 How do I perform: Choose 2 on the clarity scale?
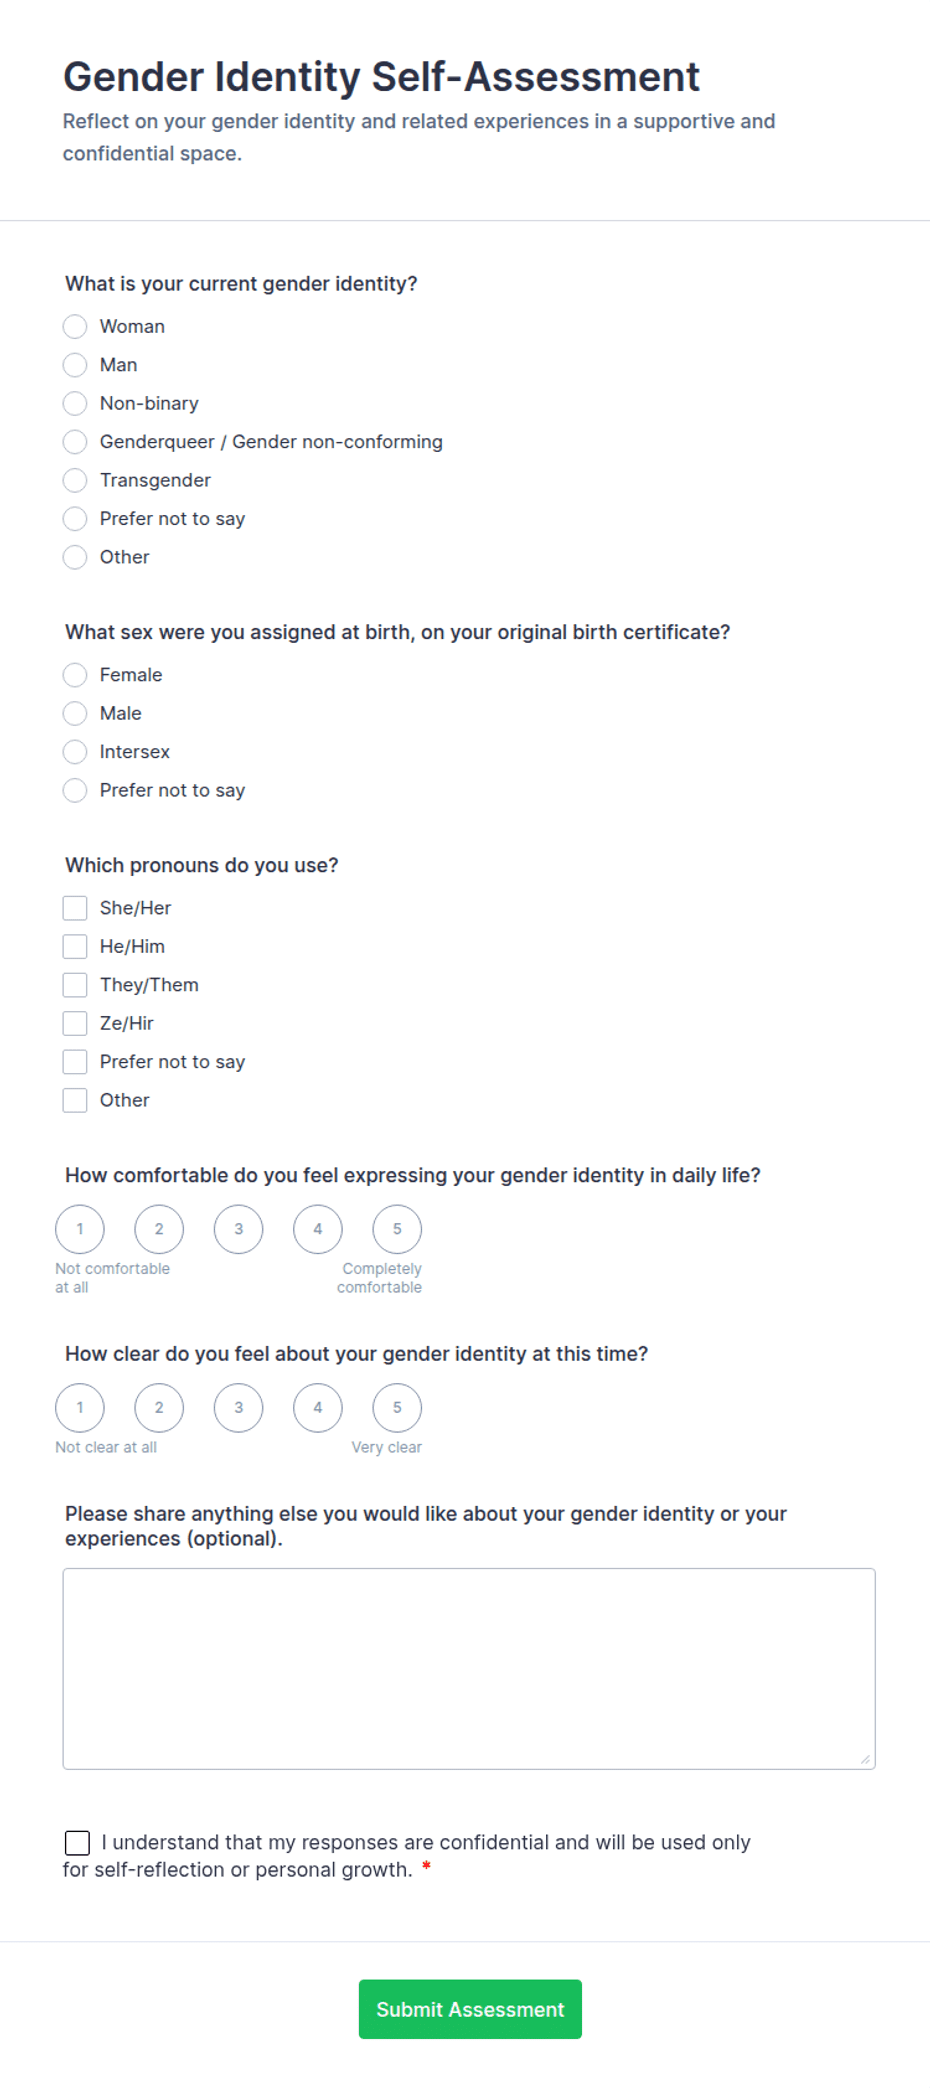point(159,1408)
